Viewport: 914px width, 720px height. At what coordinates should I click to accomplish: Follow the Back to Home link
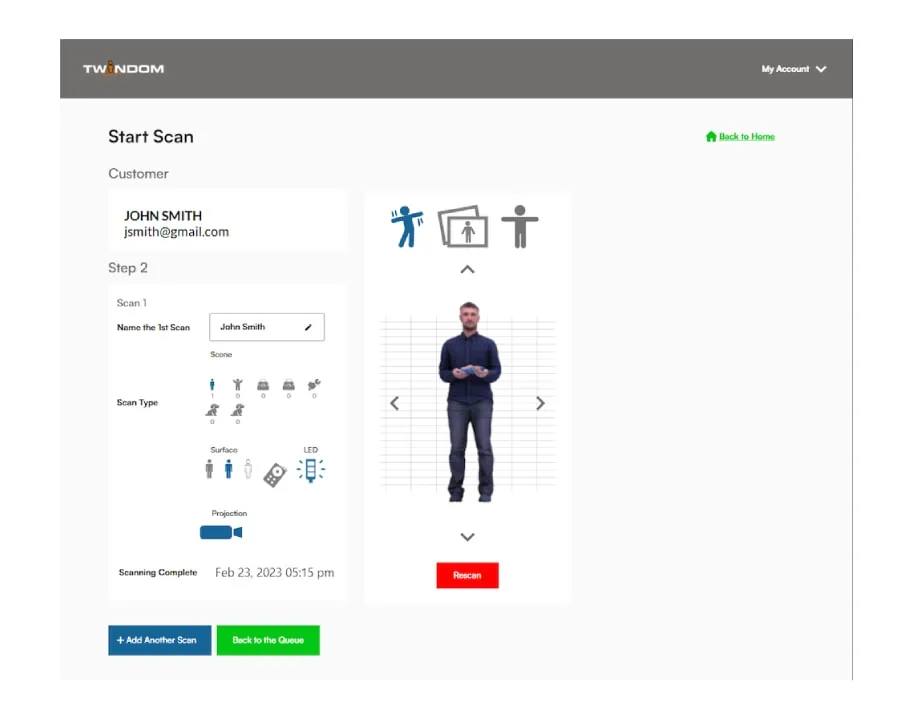tap(747, 136)
